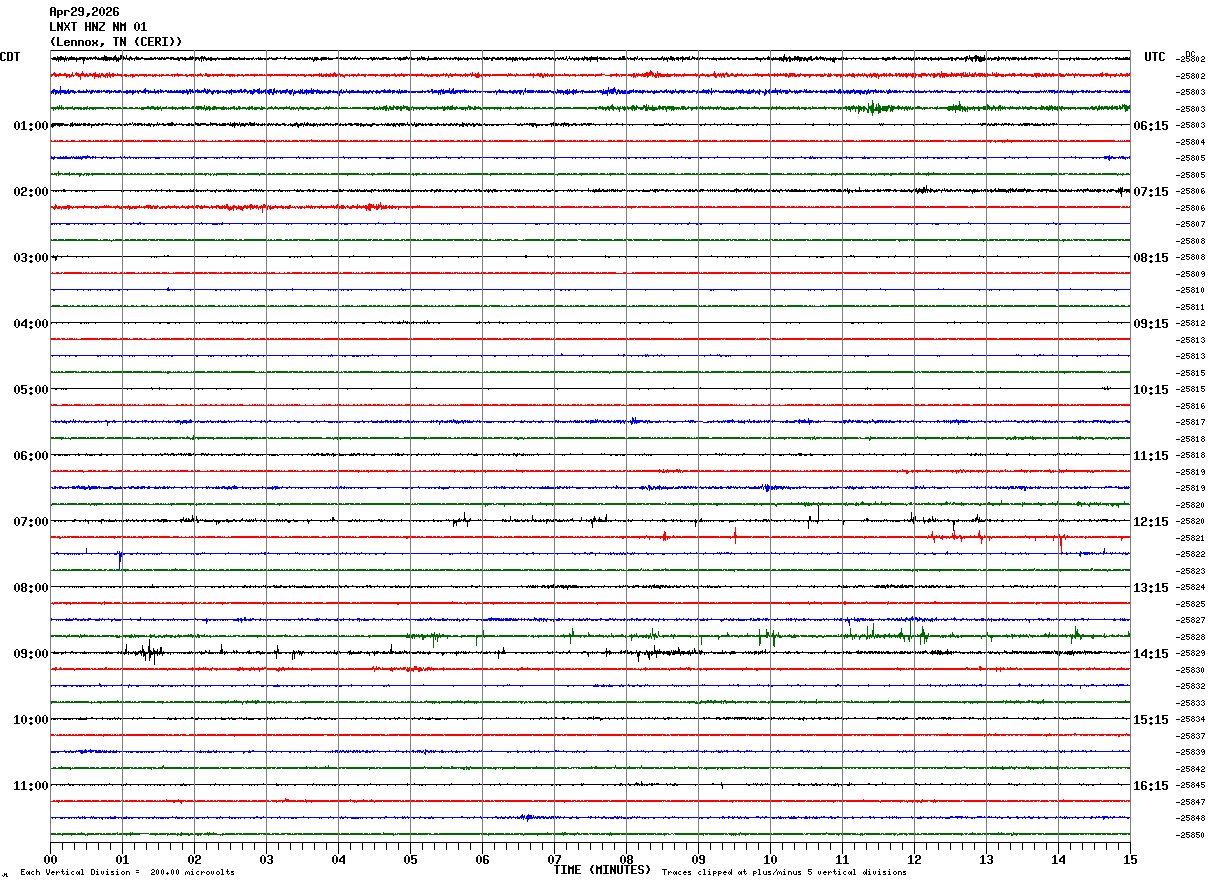Click the minute axis tick label "15"
This screenshot has height=886, width=1210.
coord(1130,859)
